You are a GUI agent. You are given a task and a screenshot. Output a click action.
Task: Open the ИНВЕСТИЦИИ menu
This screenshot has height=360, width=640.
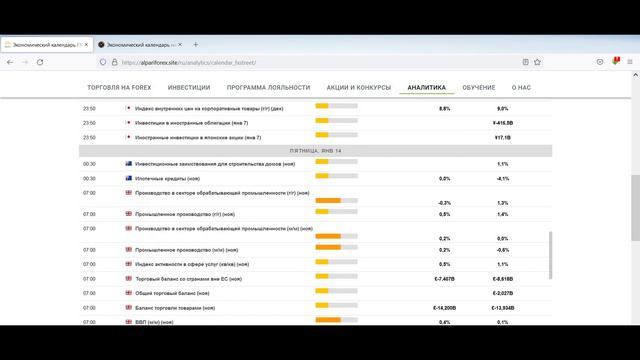(189, 87)
